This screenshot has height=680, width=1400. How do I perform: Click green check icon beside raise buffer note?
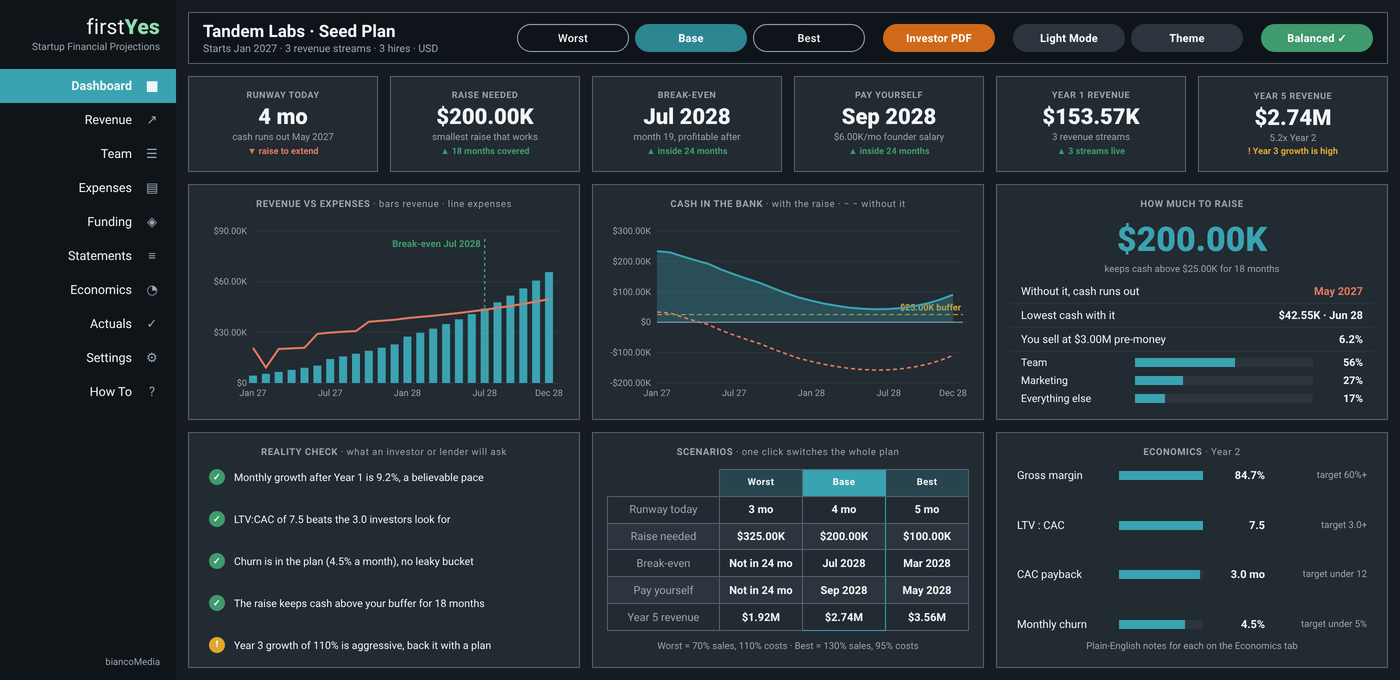tap(217, 603)
